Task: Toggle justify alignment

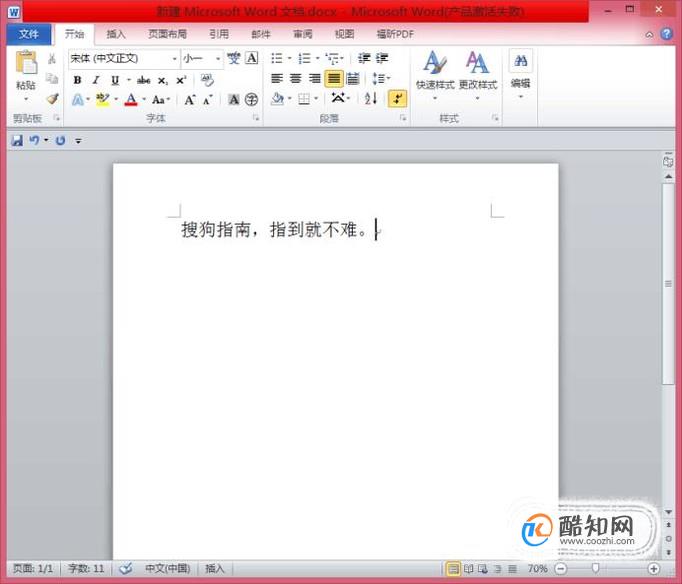Action: point(334,79)
